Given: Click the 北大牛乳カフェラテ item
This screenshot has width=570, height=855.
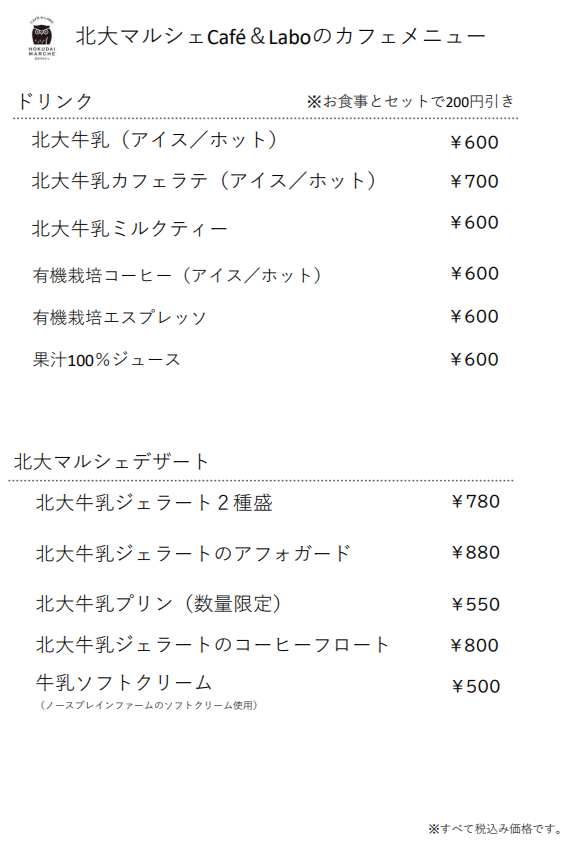Looking at the screenshot, I should click(203, 180).
